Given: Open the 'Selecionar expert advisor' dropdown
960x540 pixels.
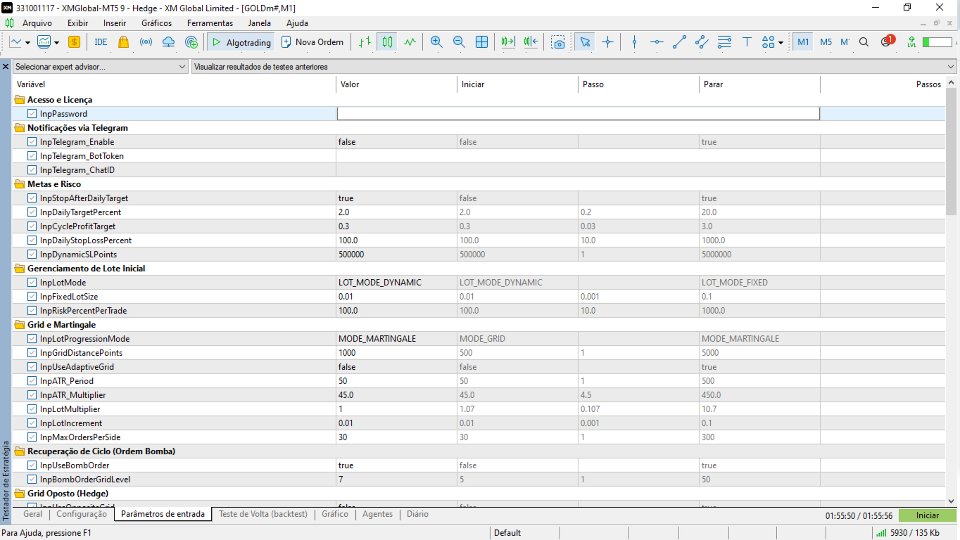Looking at the screenshot, I should 100,67.
